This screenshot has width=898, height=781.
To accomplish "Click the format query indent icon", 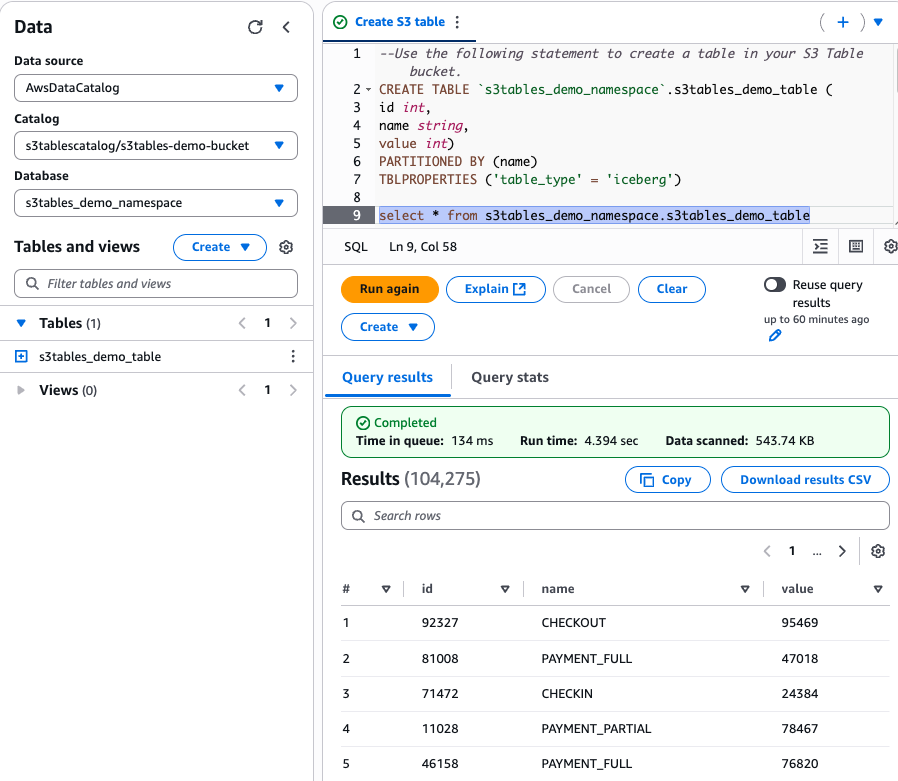I will pyautogui.click(x=821, y=246).
